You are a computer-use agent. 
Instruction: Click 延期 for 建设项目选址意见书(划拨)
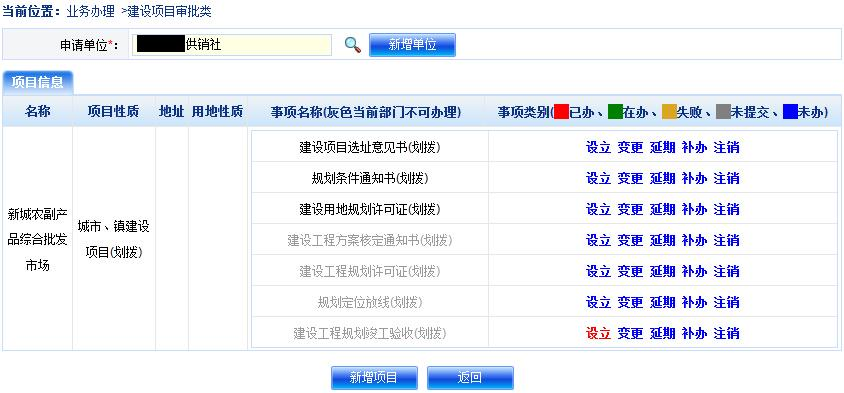point(662,147)
